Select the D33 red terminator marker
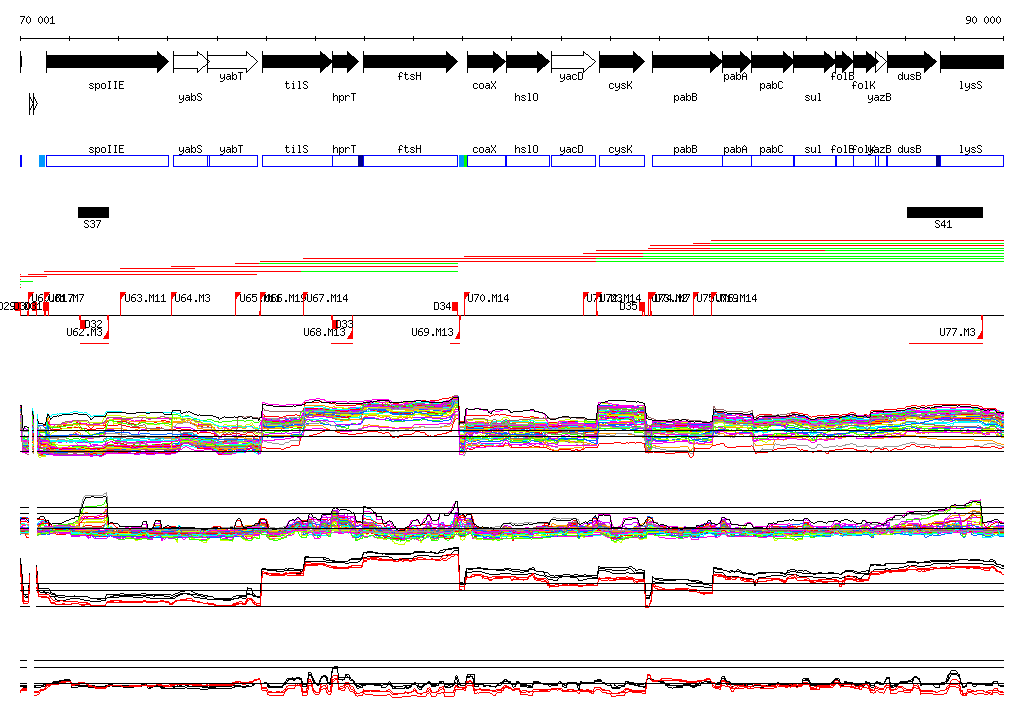This screenshot has width=1024, height=714. pos(334,324)
